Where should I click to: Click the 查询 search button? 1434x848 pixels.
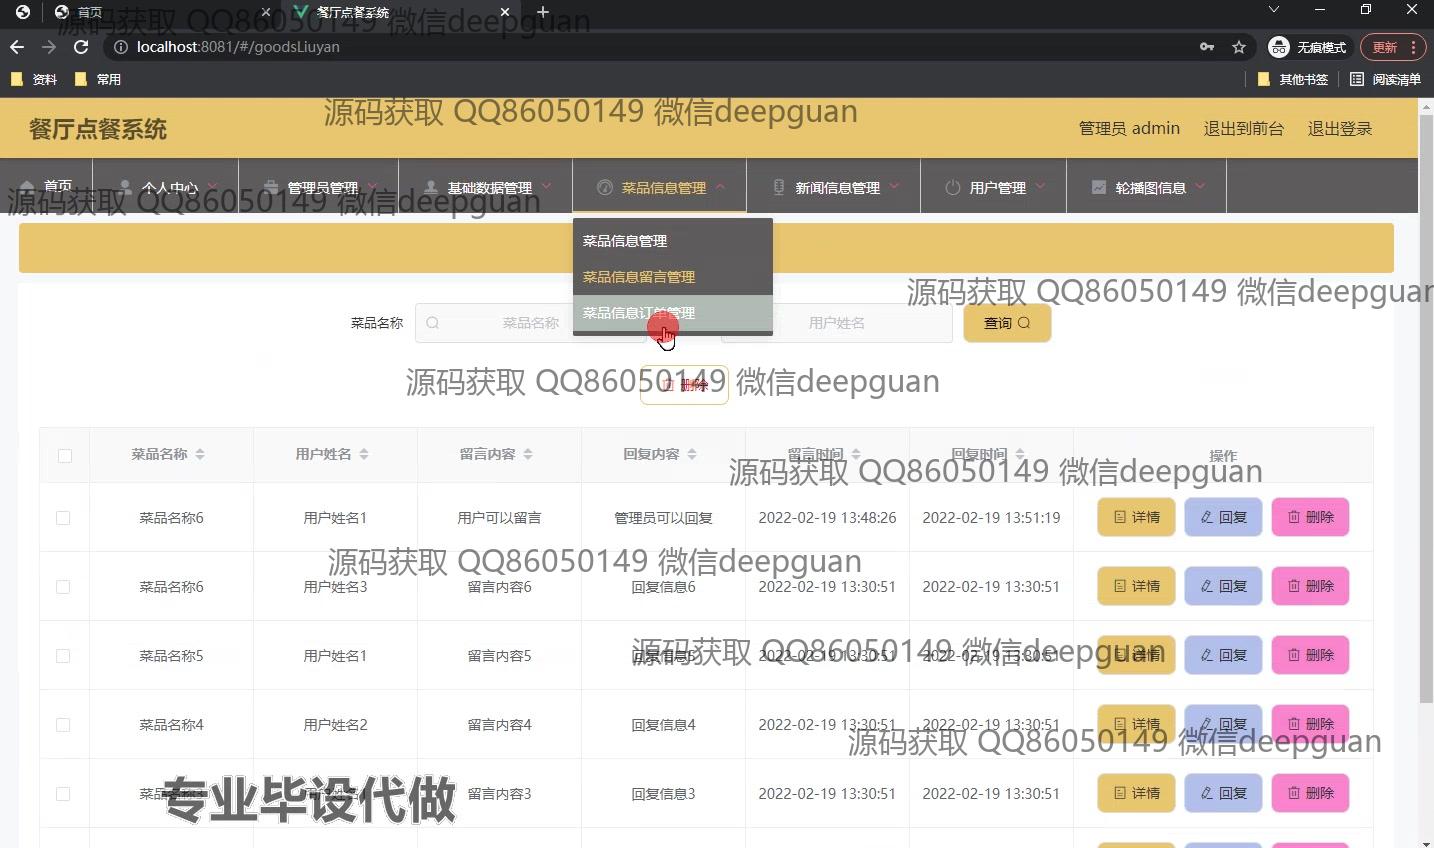[x=1006, y=323]
